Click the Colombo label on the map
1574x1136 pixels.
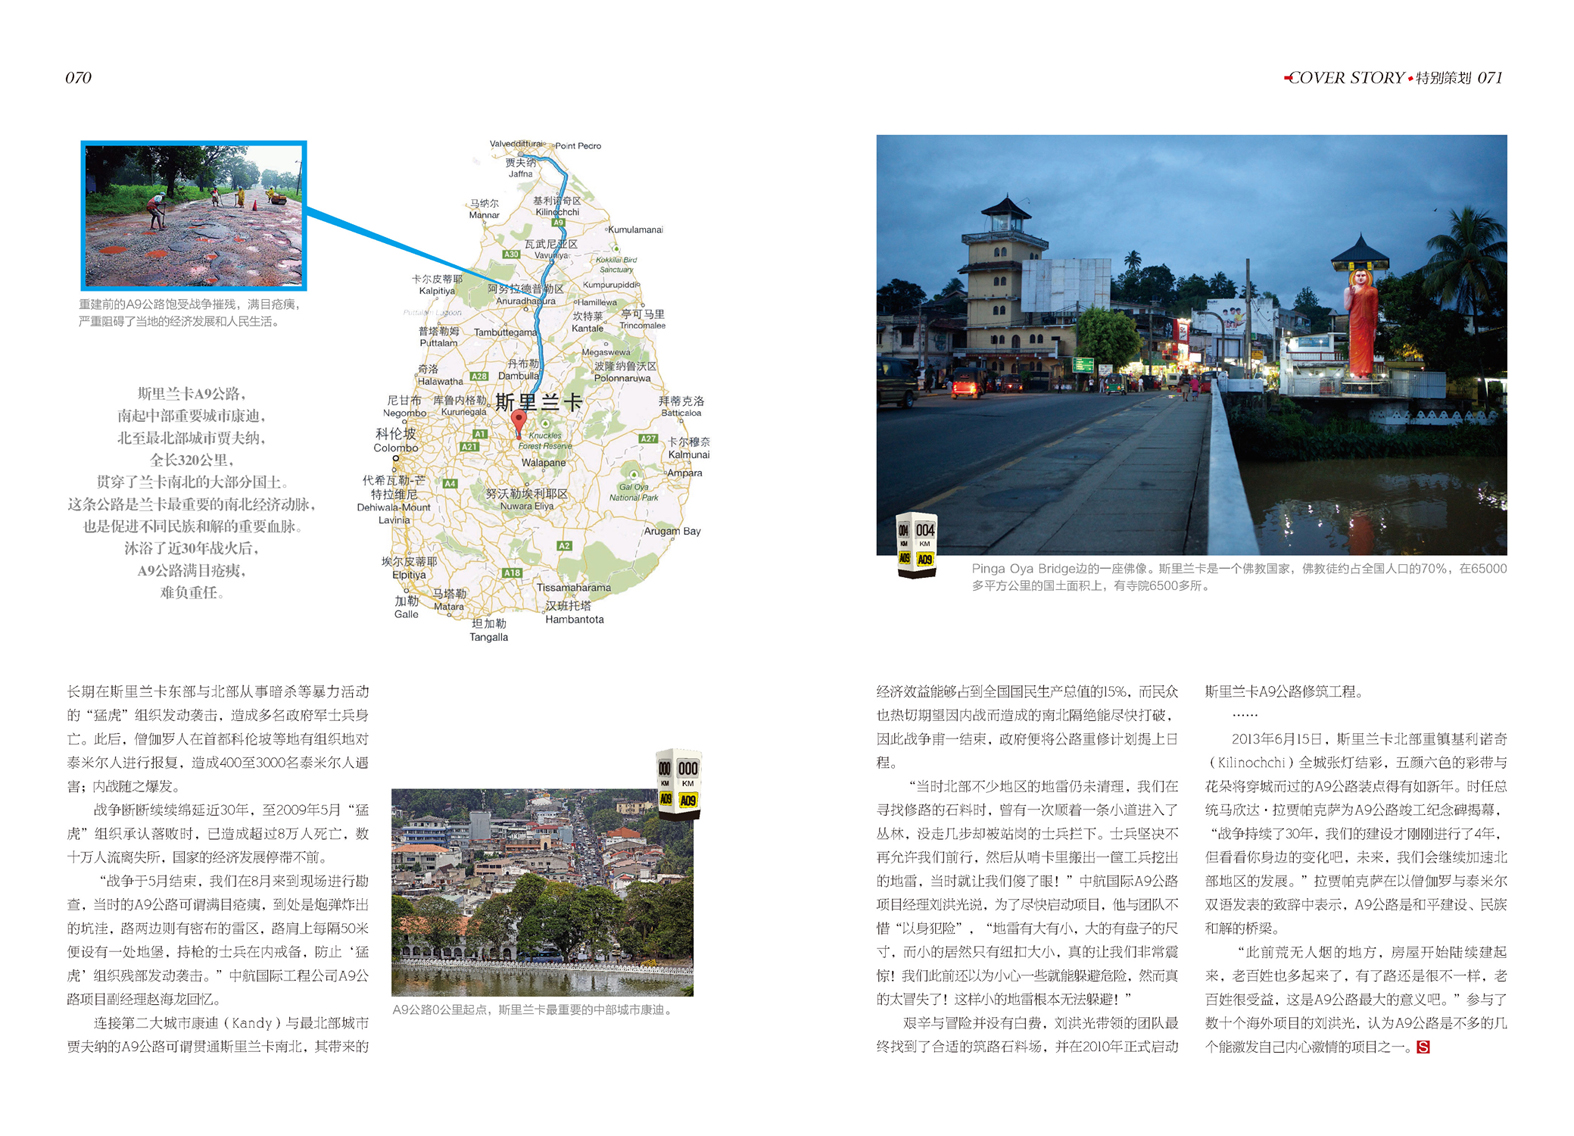[395, 448]
